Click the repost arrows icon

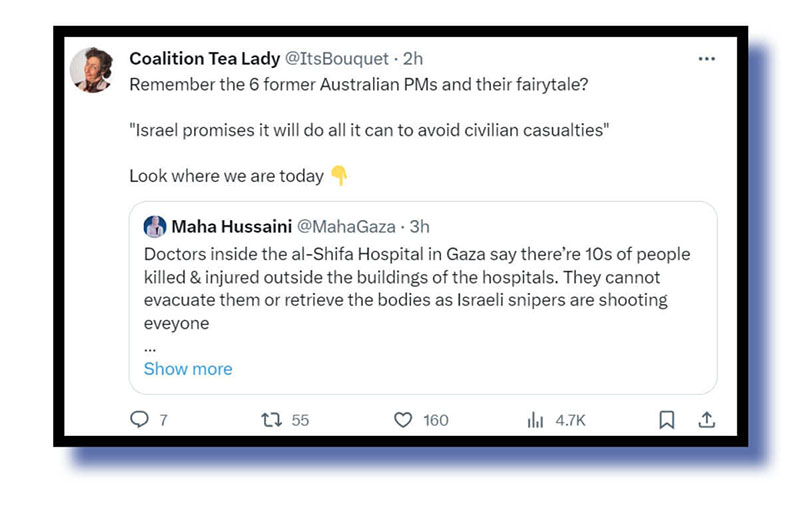[x=270, y=420]
